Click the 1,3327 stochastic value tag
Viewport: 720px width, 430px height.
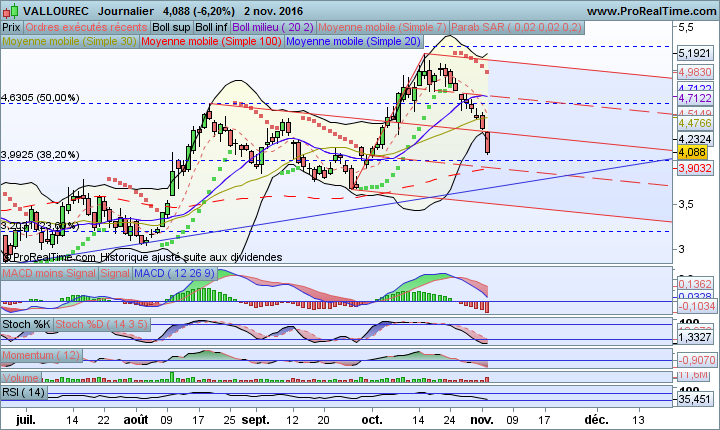pyautogui.click(x=695, y=337)
